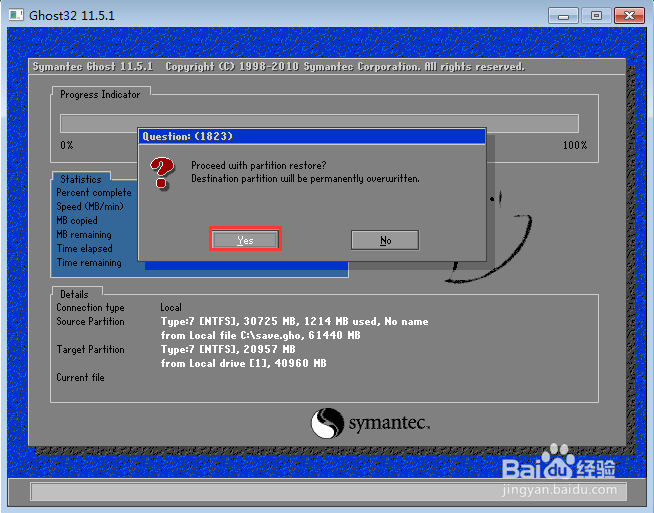Click the 'MB remaining' statistic label
This screenshot has width=654, height=513.
pyautogui.click(x=84, y=234)
